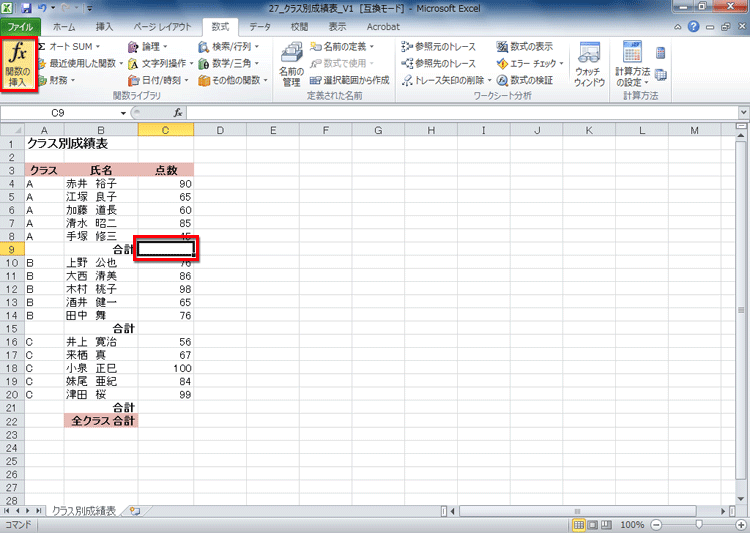Click the Insert Worksheet tab icon
The height and width of the screenshot is (533, 750).
point(135,511)
